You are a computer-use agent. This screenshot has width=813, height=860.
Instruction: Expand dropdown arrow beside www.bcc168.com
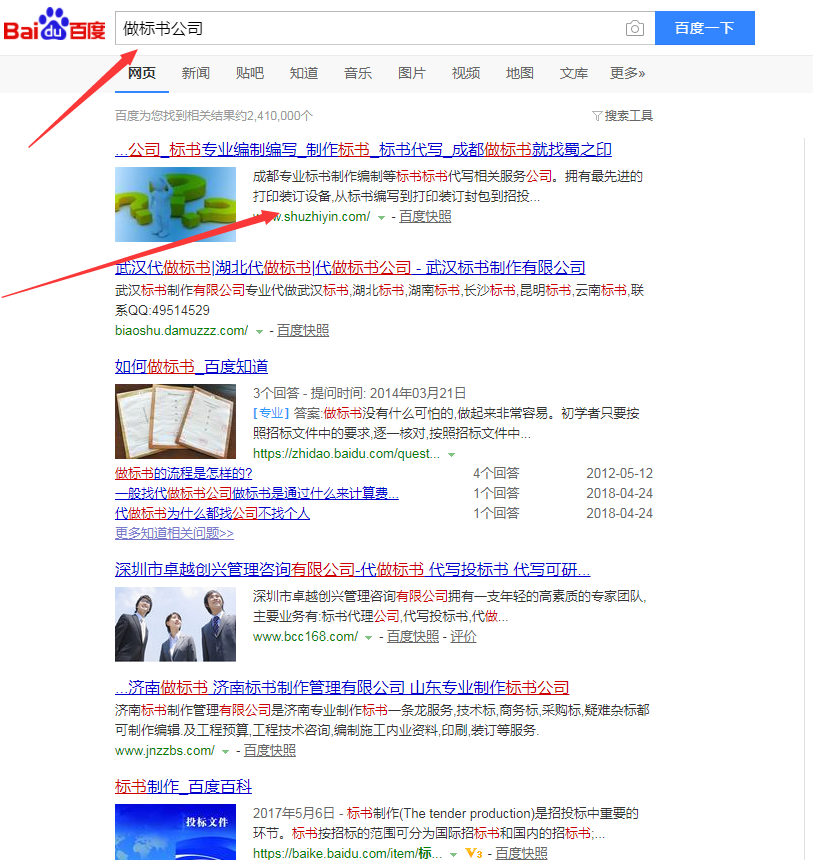[x=369, y=638]
